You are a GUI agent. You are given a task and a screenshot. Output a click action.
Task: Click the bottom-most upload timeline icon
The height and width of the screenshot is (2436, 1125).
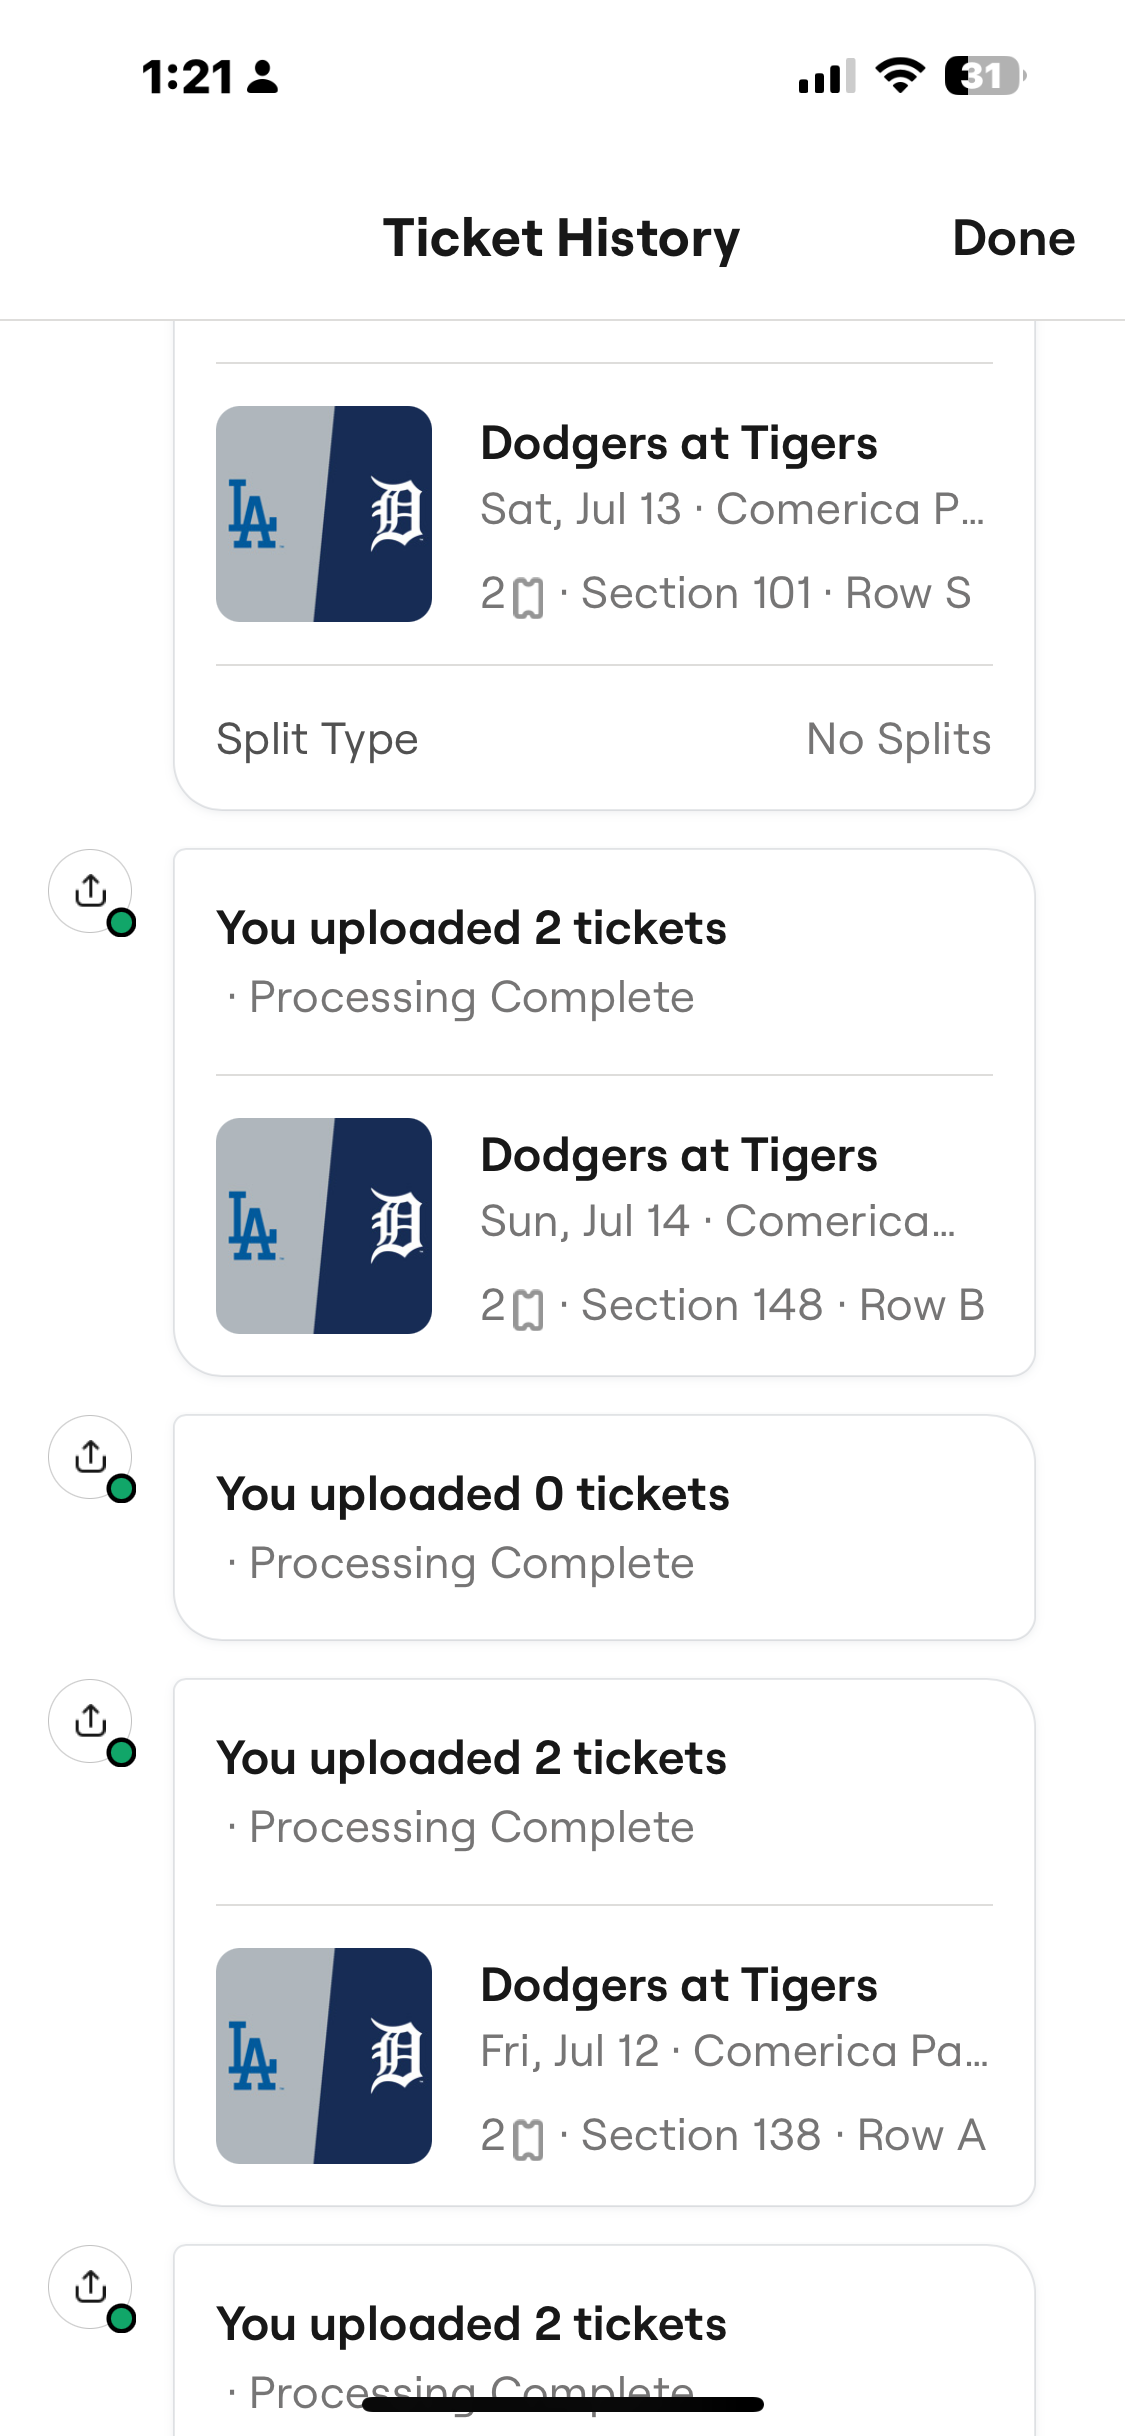click(91, 2286)
